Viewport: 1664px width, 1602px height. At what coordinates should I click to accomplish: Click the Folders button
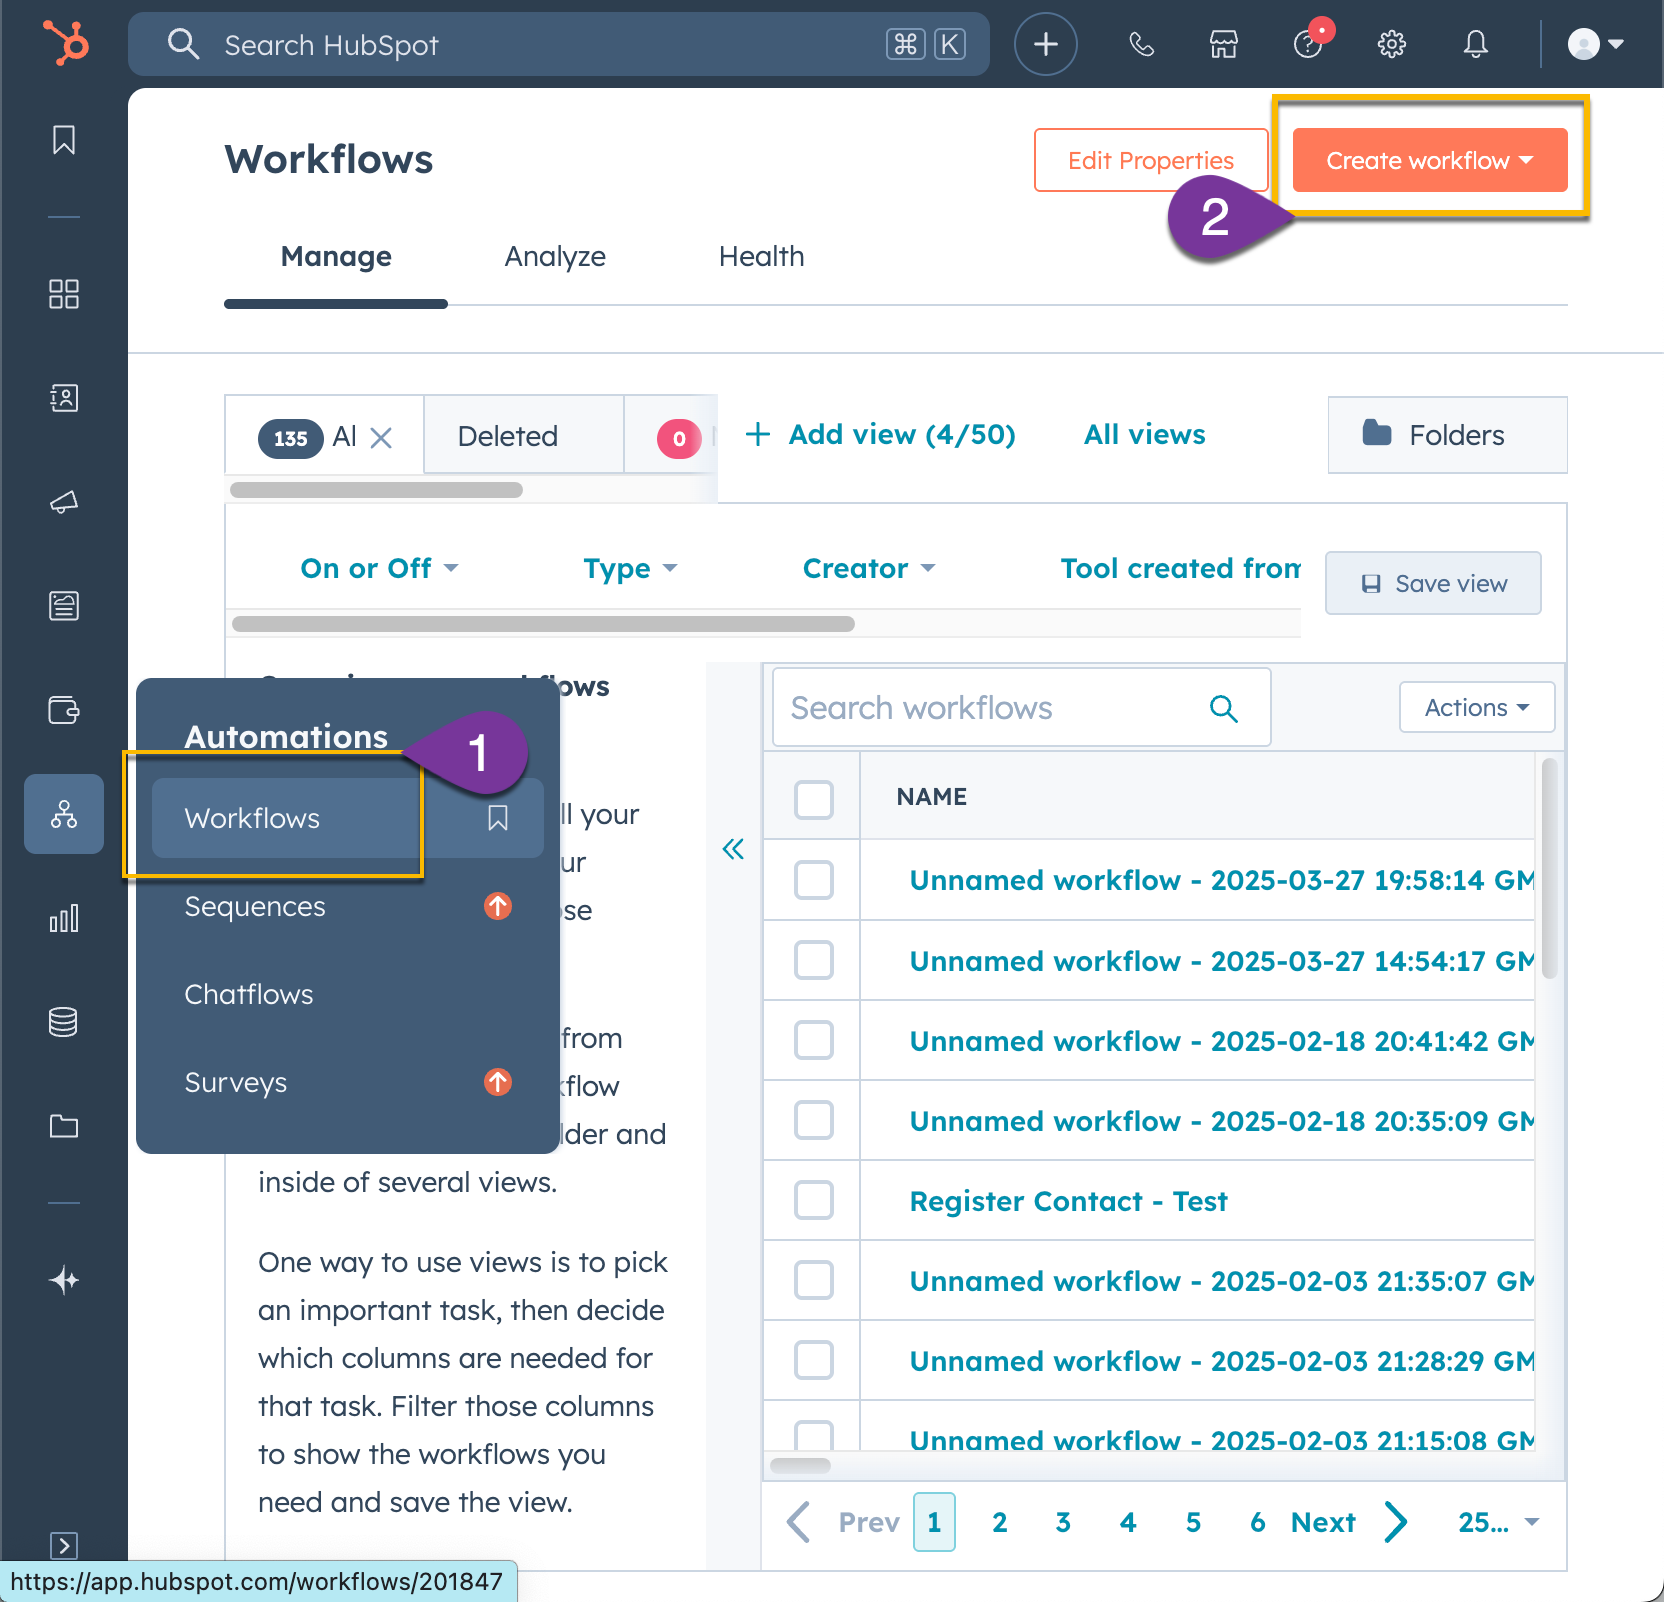[1447, 435]
